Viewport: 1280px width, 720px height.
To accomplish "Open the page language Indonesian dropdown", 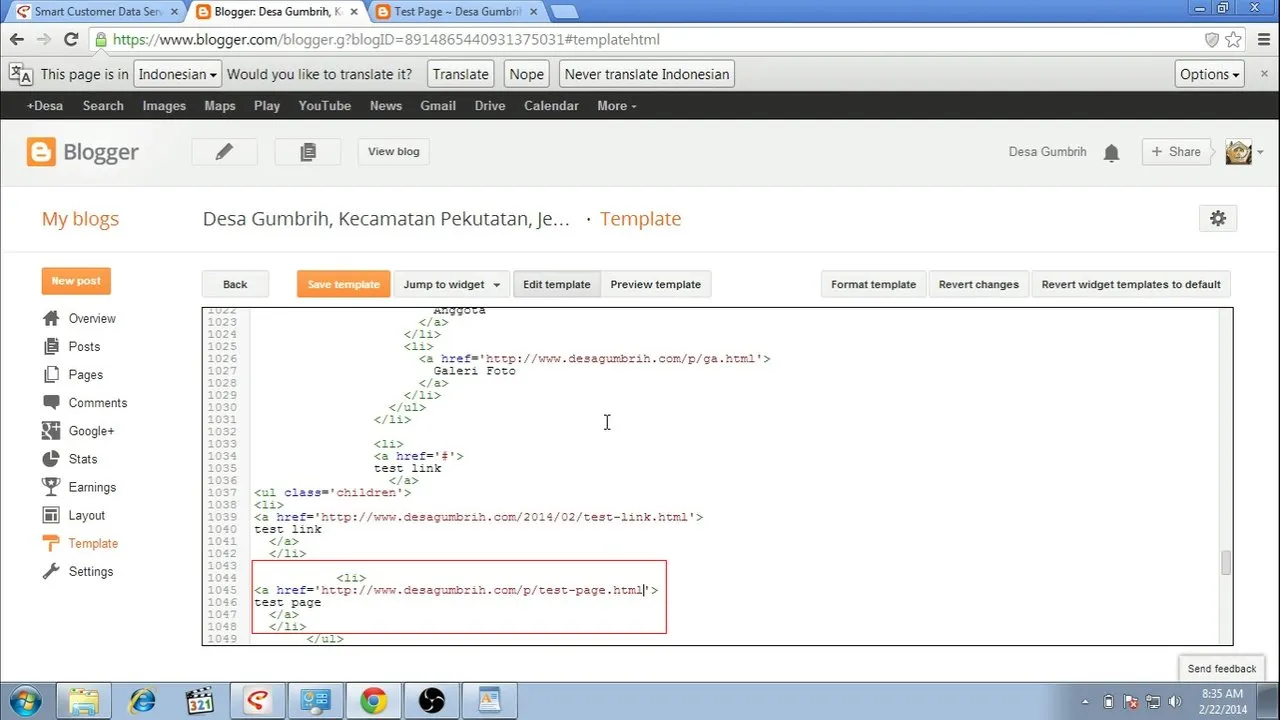I will coord(178,74).
